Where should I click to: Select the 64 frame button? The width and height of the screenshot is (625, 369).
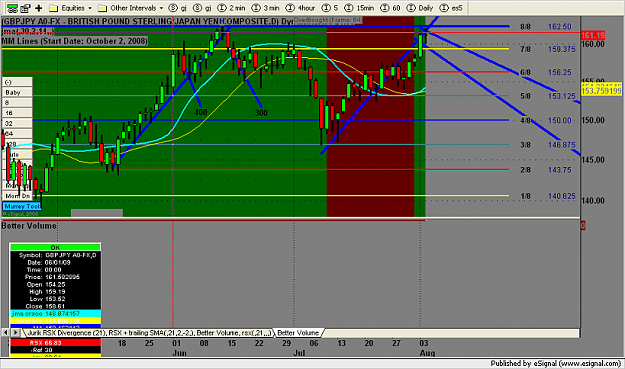(x=18, y=134)
